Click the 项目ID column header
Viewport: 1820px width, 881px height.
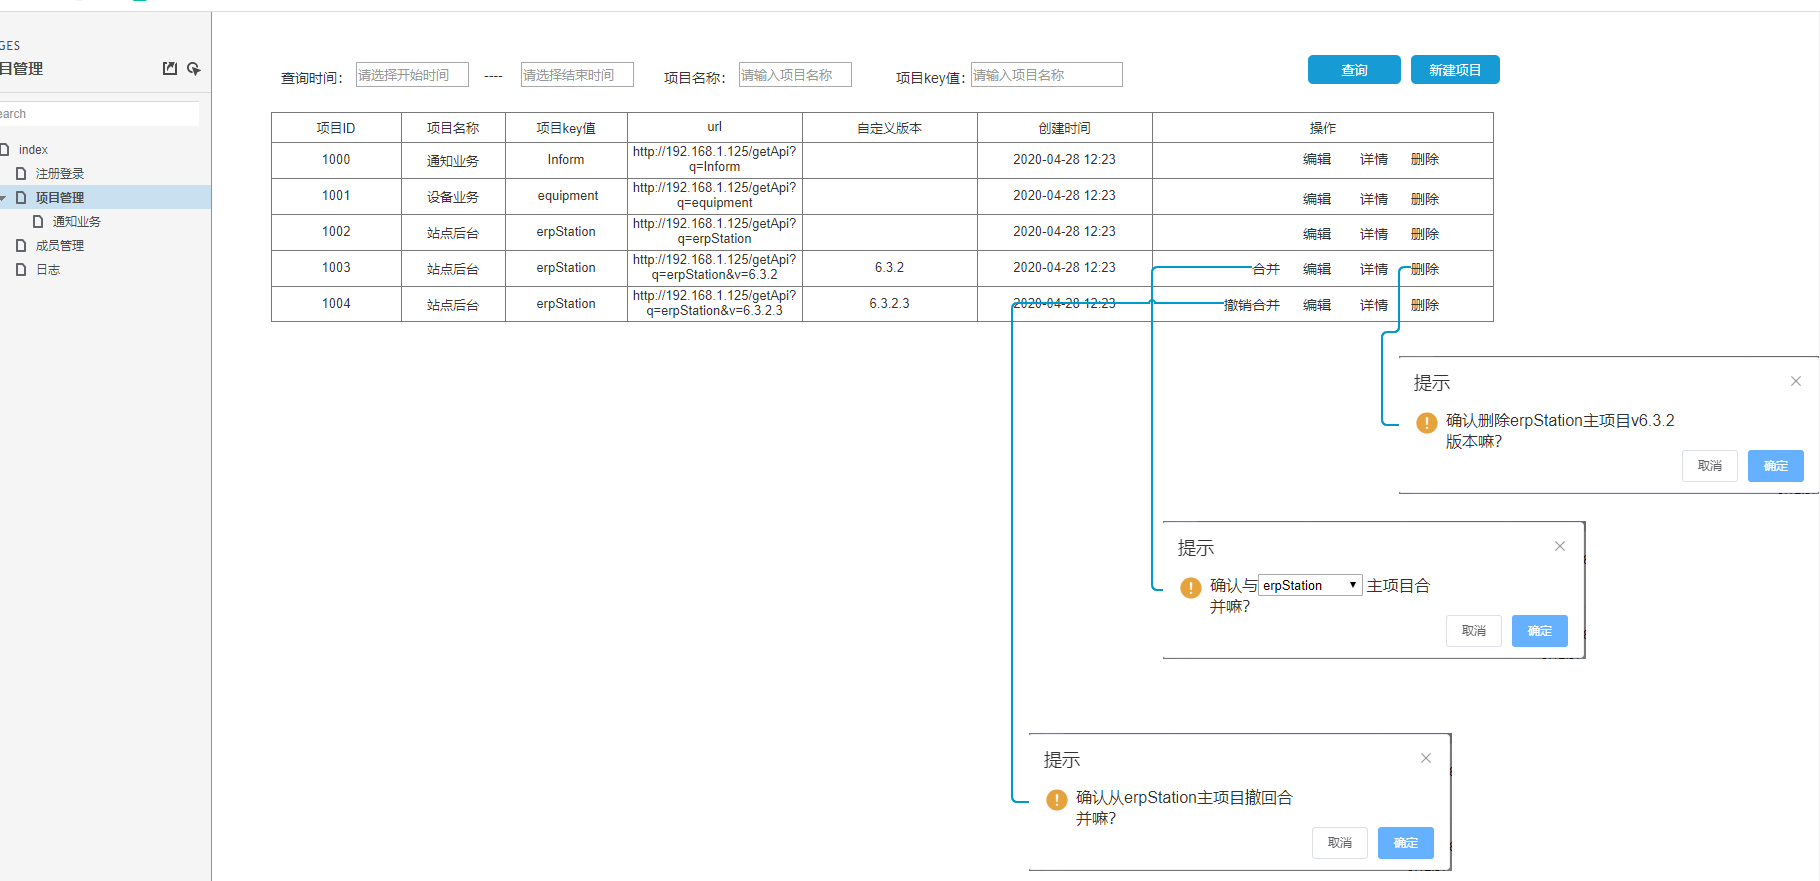pyautogui.click(x=336, y=128)
